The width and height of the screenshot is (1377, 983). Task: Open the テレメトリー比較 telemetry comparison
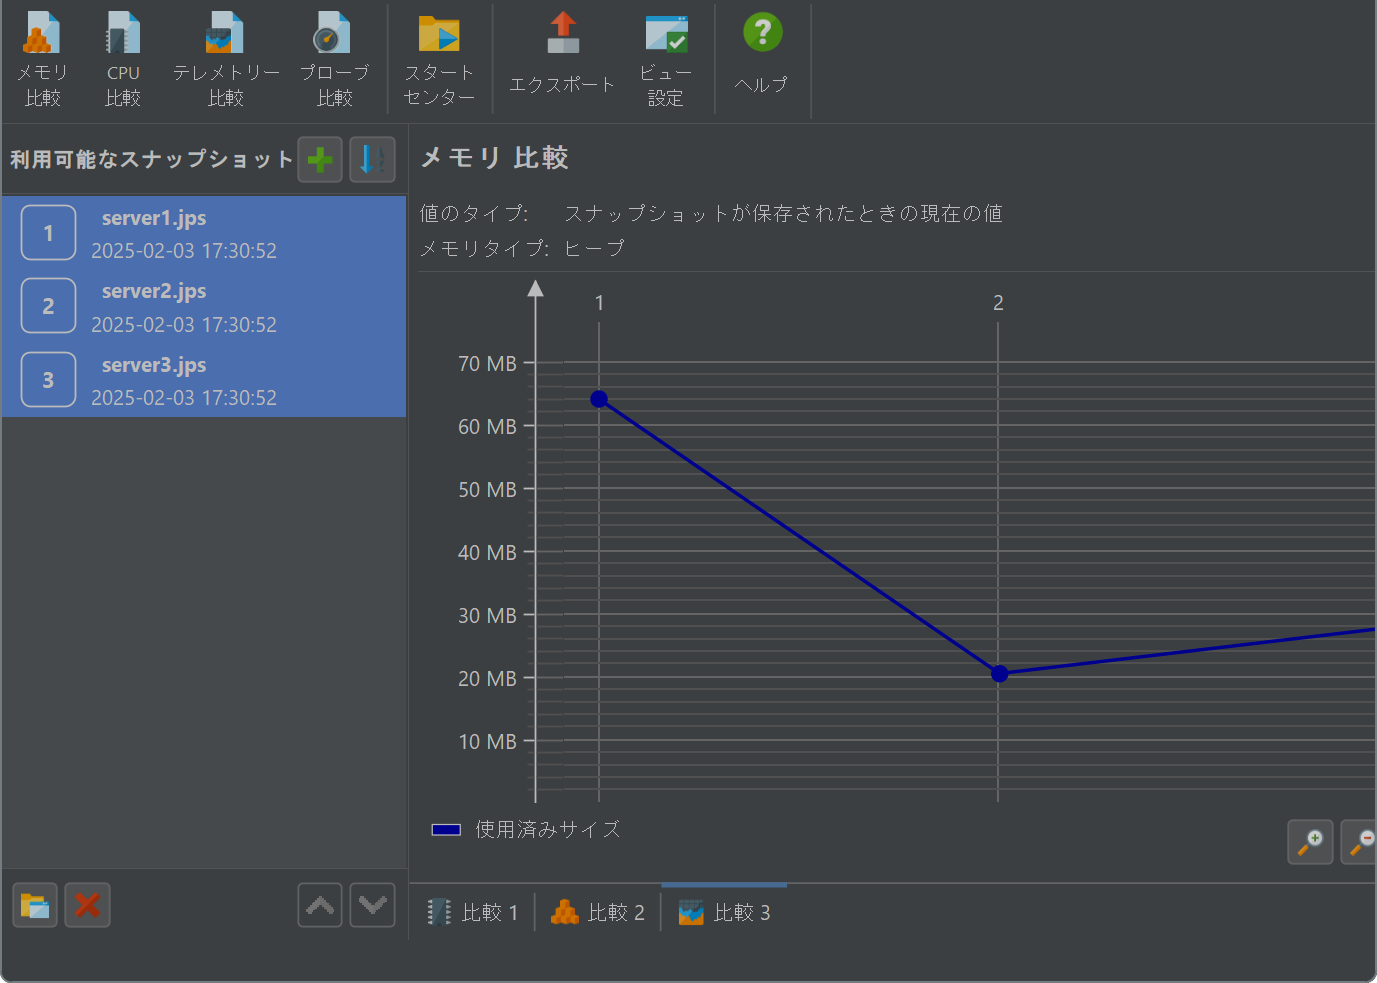(x=226, y=59)
